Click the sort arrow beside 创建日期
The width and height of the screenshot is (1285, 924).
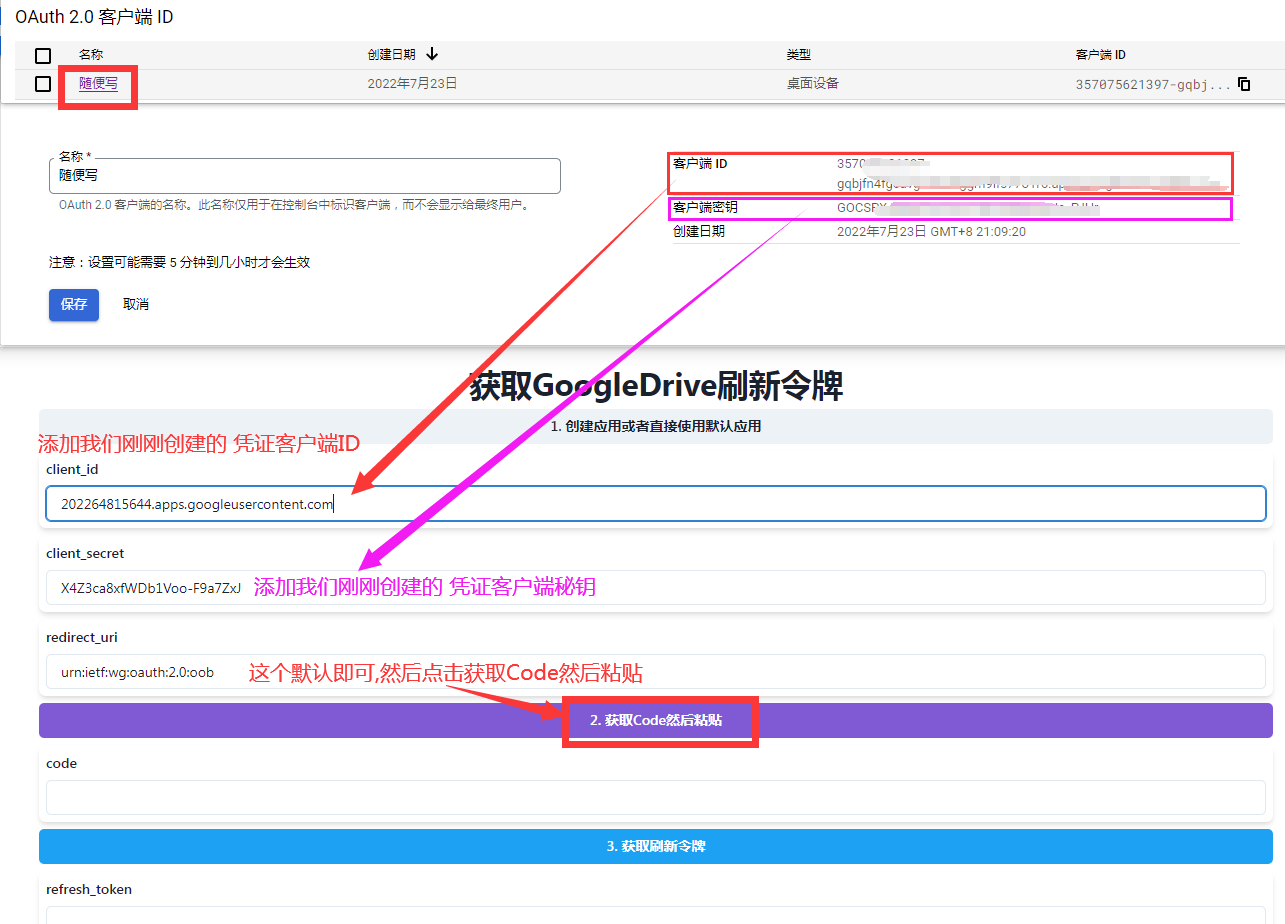tap(432, 54)
